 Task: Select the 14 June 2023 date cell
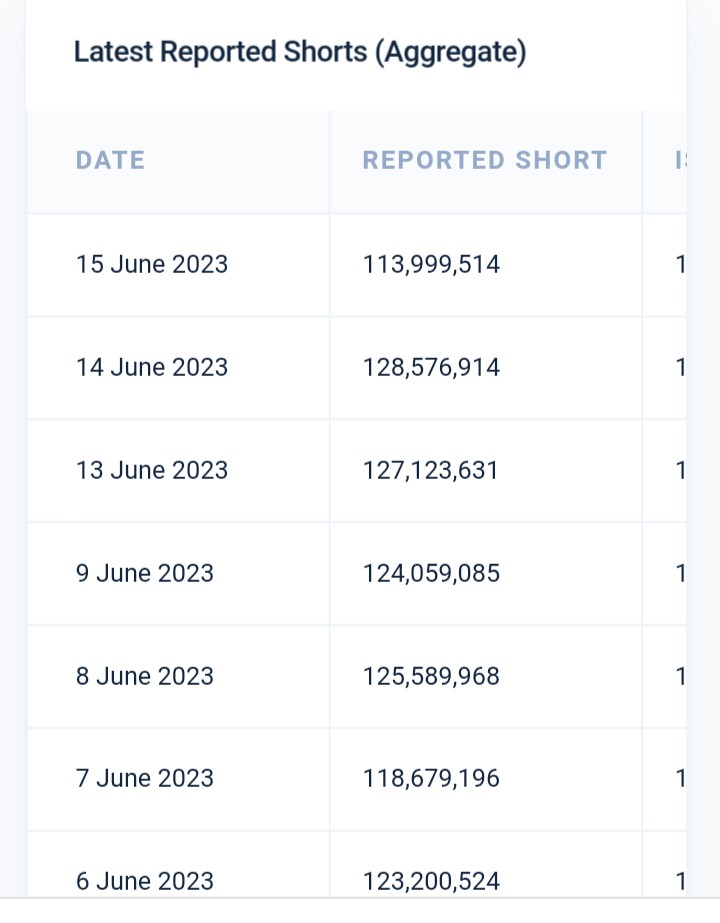tap(152, 368)
